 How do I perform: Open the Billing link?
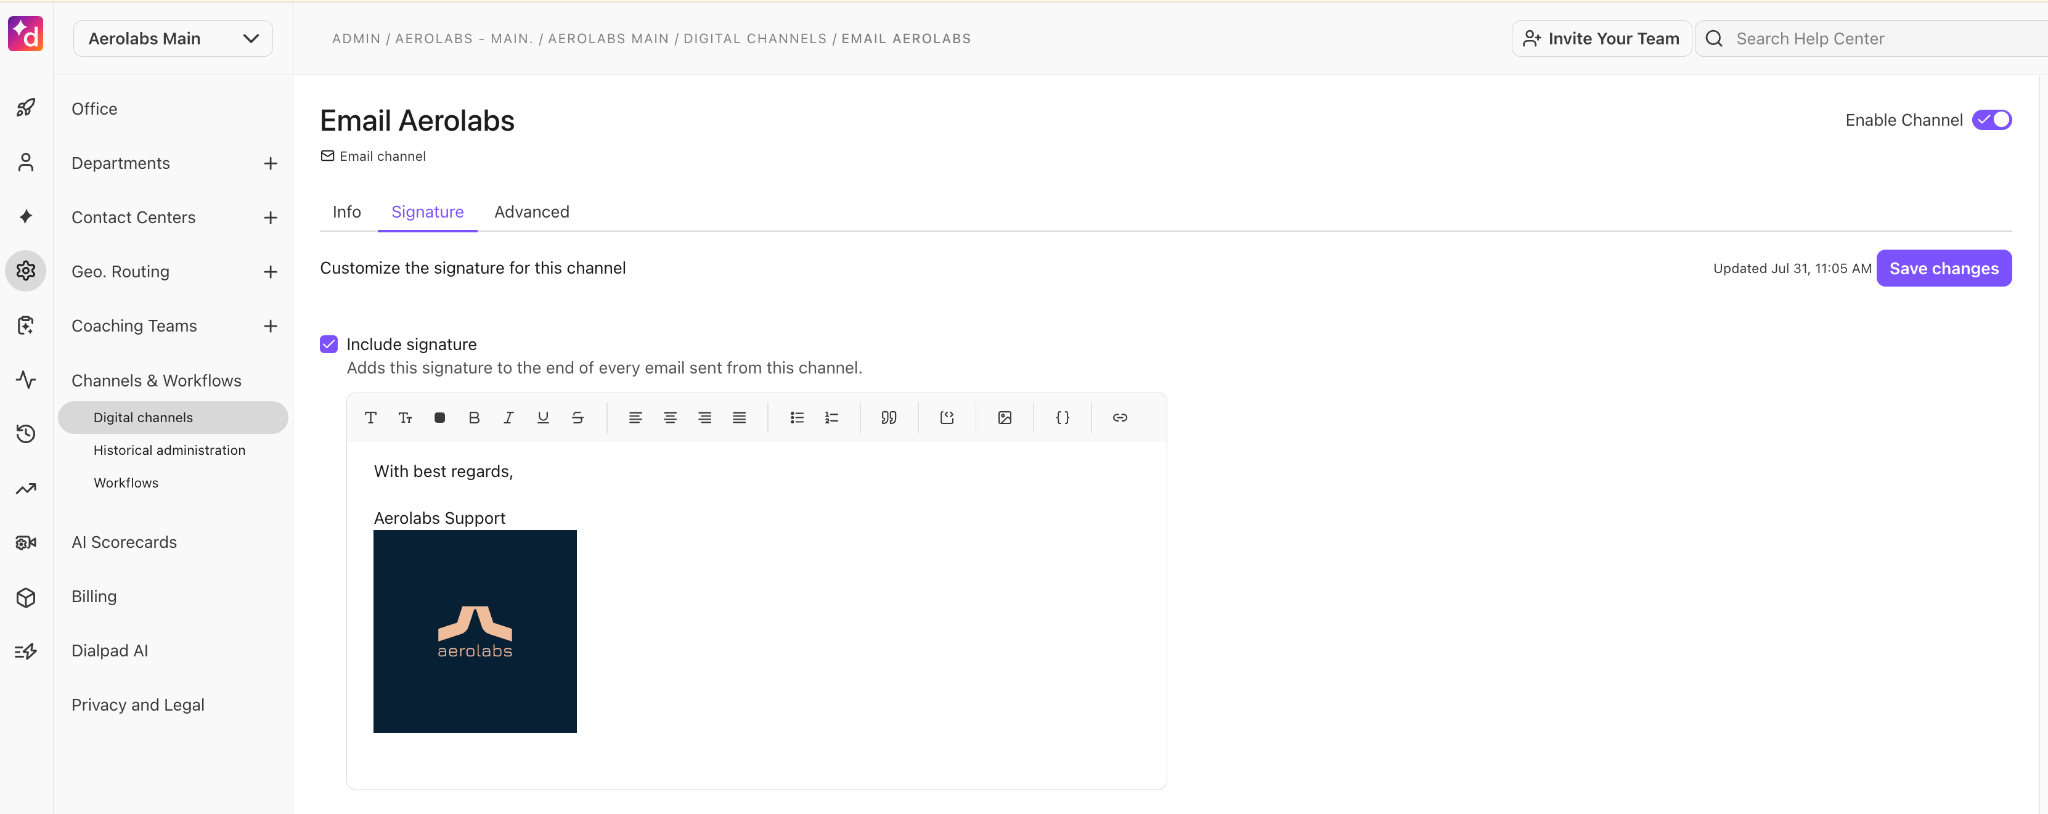pyautogui.click(x=94, y=596)
